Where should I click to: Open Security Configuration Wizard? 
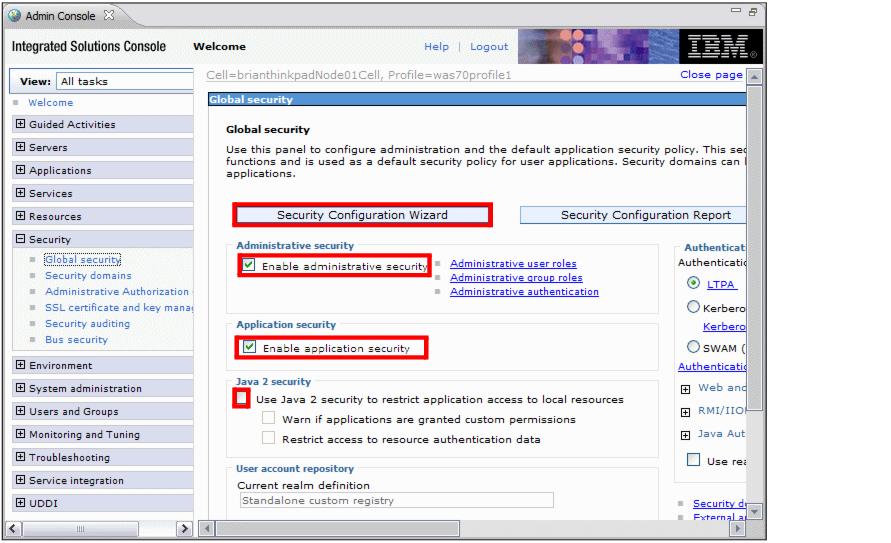pos(363,215)
